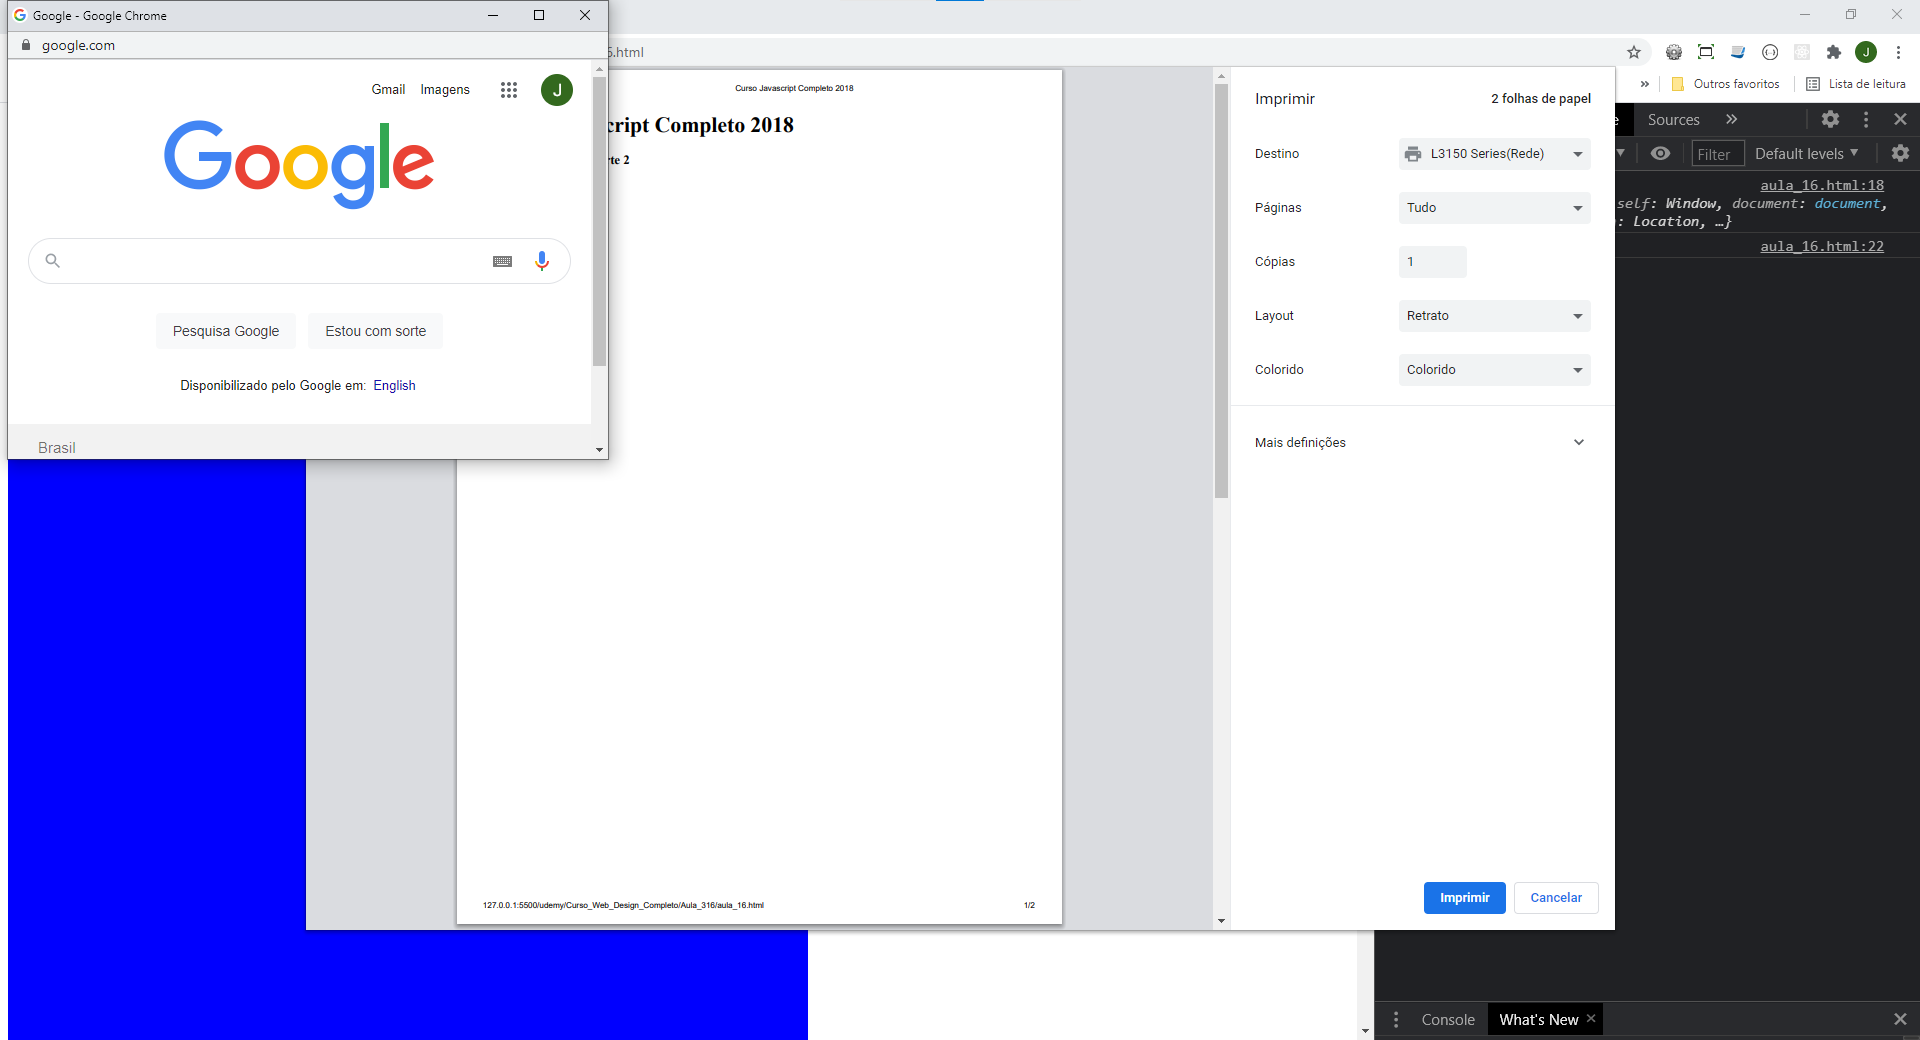Bookmark this page with the star icon
This screenshot has width=1920, height=1040.
(1634, 52)
